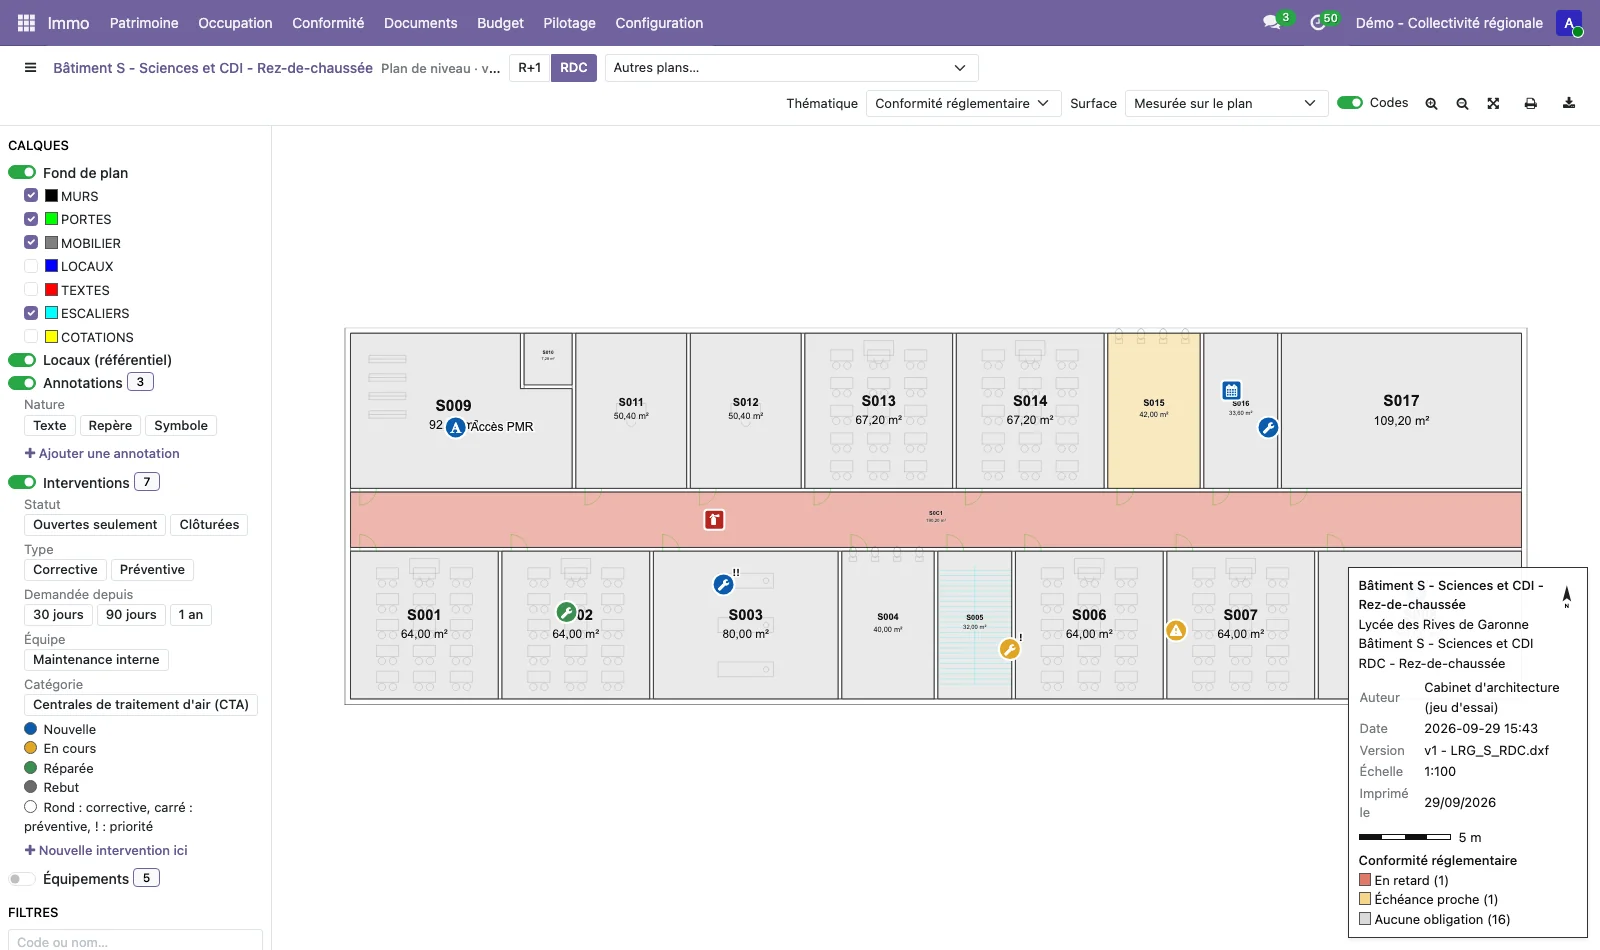Open the orange warning triangle marker near S007
This screenshot has width=1600, height=950.
[x=1176, y=630]
